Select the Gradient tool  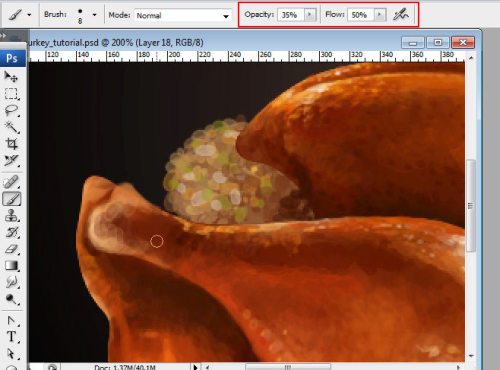[x=11, y=266]
